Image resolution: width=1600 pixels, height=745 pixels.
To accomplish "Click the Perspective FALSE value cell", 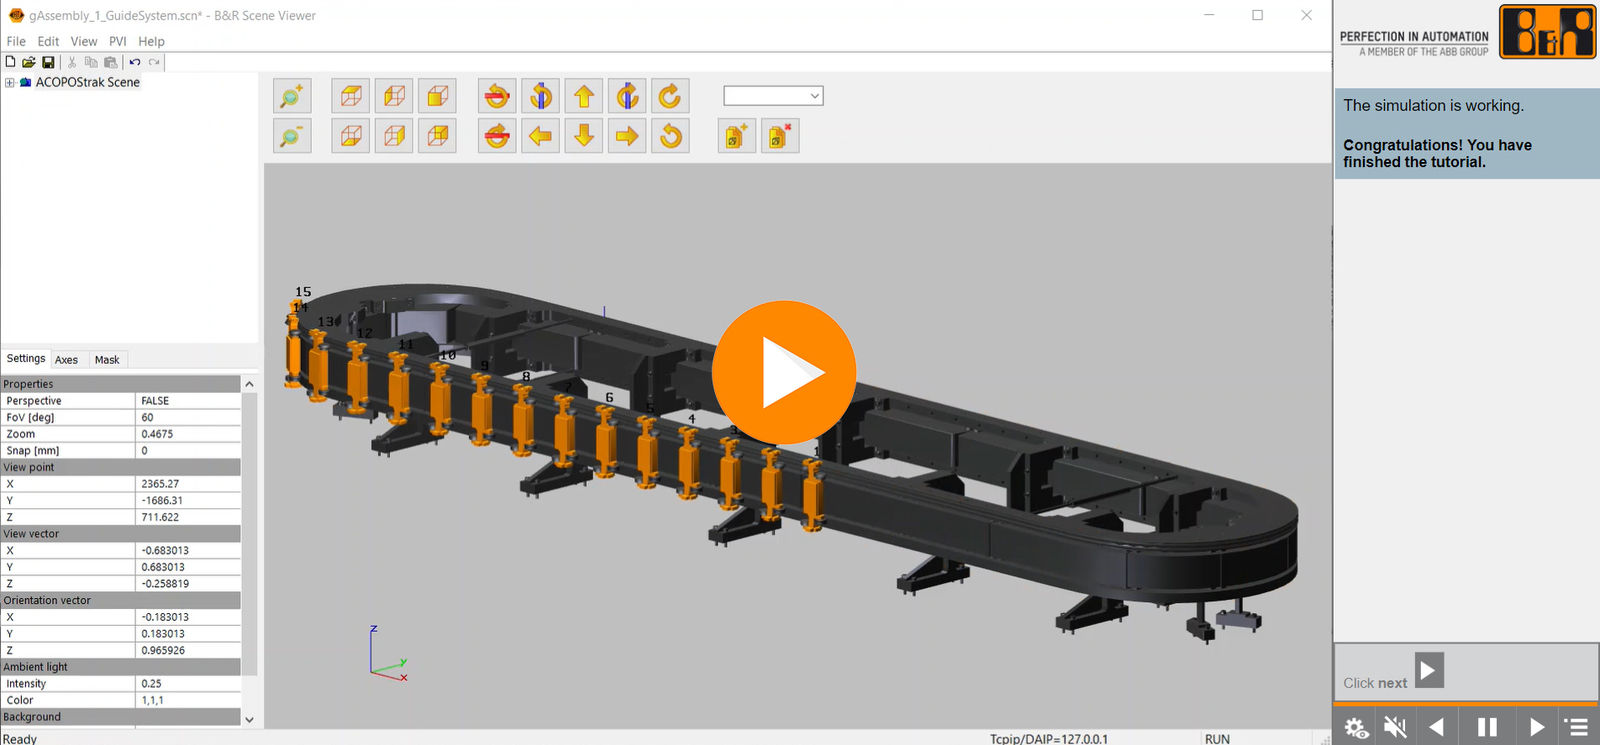I will click(x=188, y=401).
